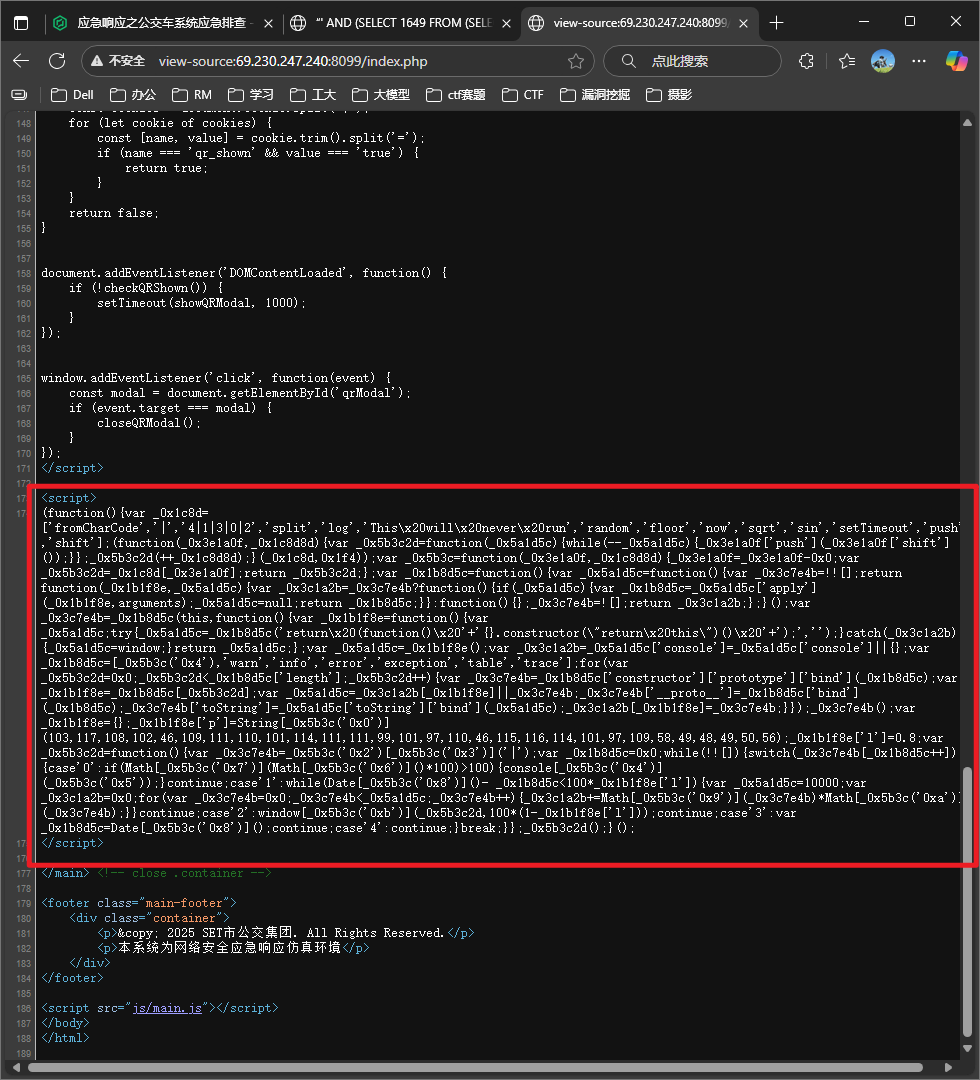Screen dimensions: 980x1080
Task: Add this page to favorites star
Action: tap(576, 61)
